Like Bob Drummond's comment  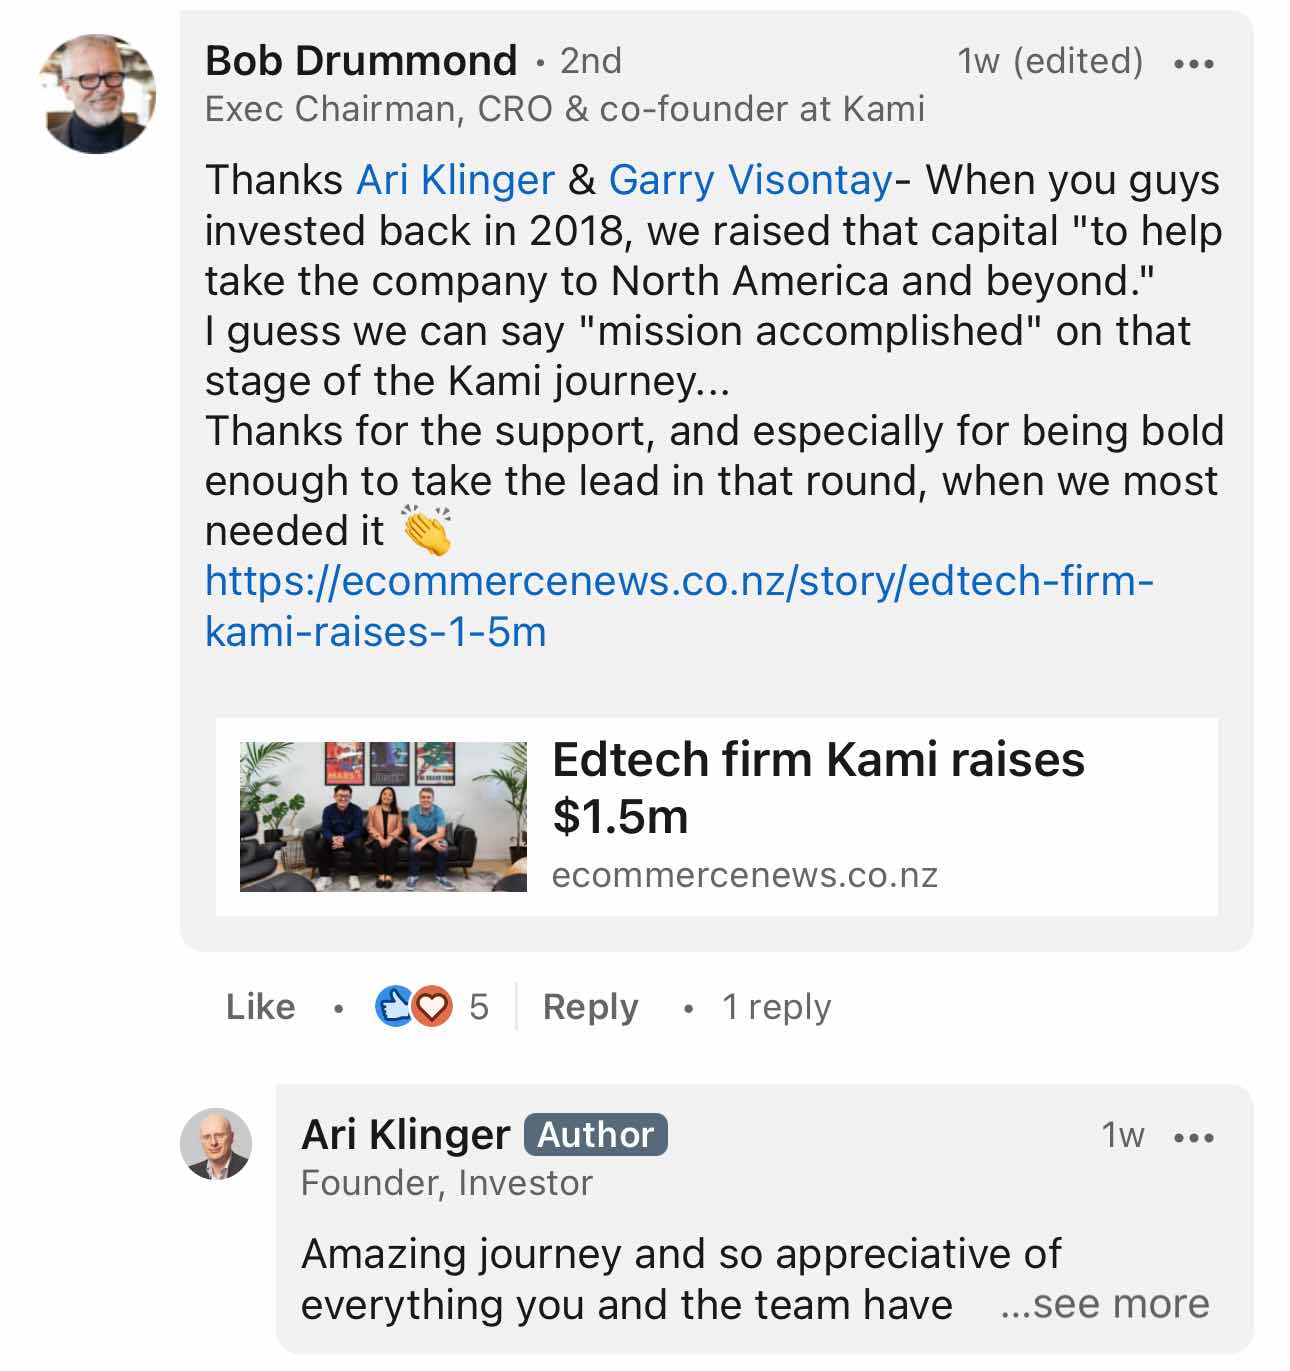[x=260, y=1007]
